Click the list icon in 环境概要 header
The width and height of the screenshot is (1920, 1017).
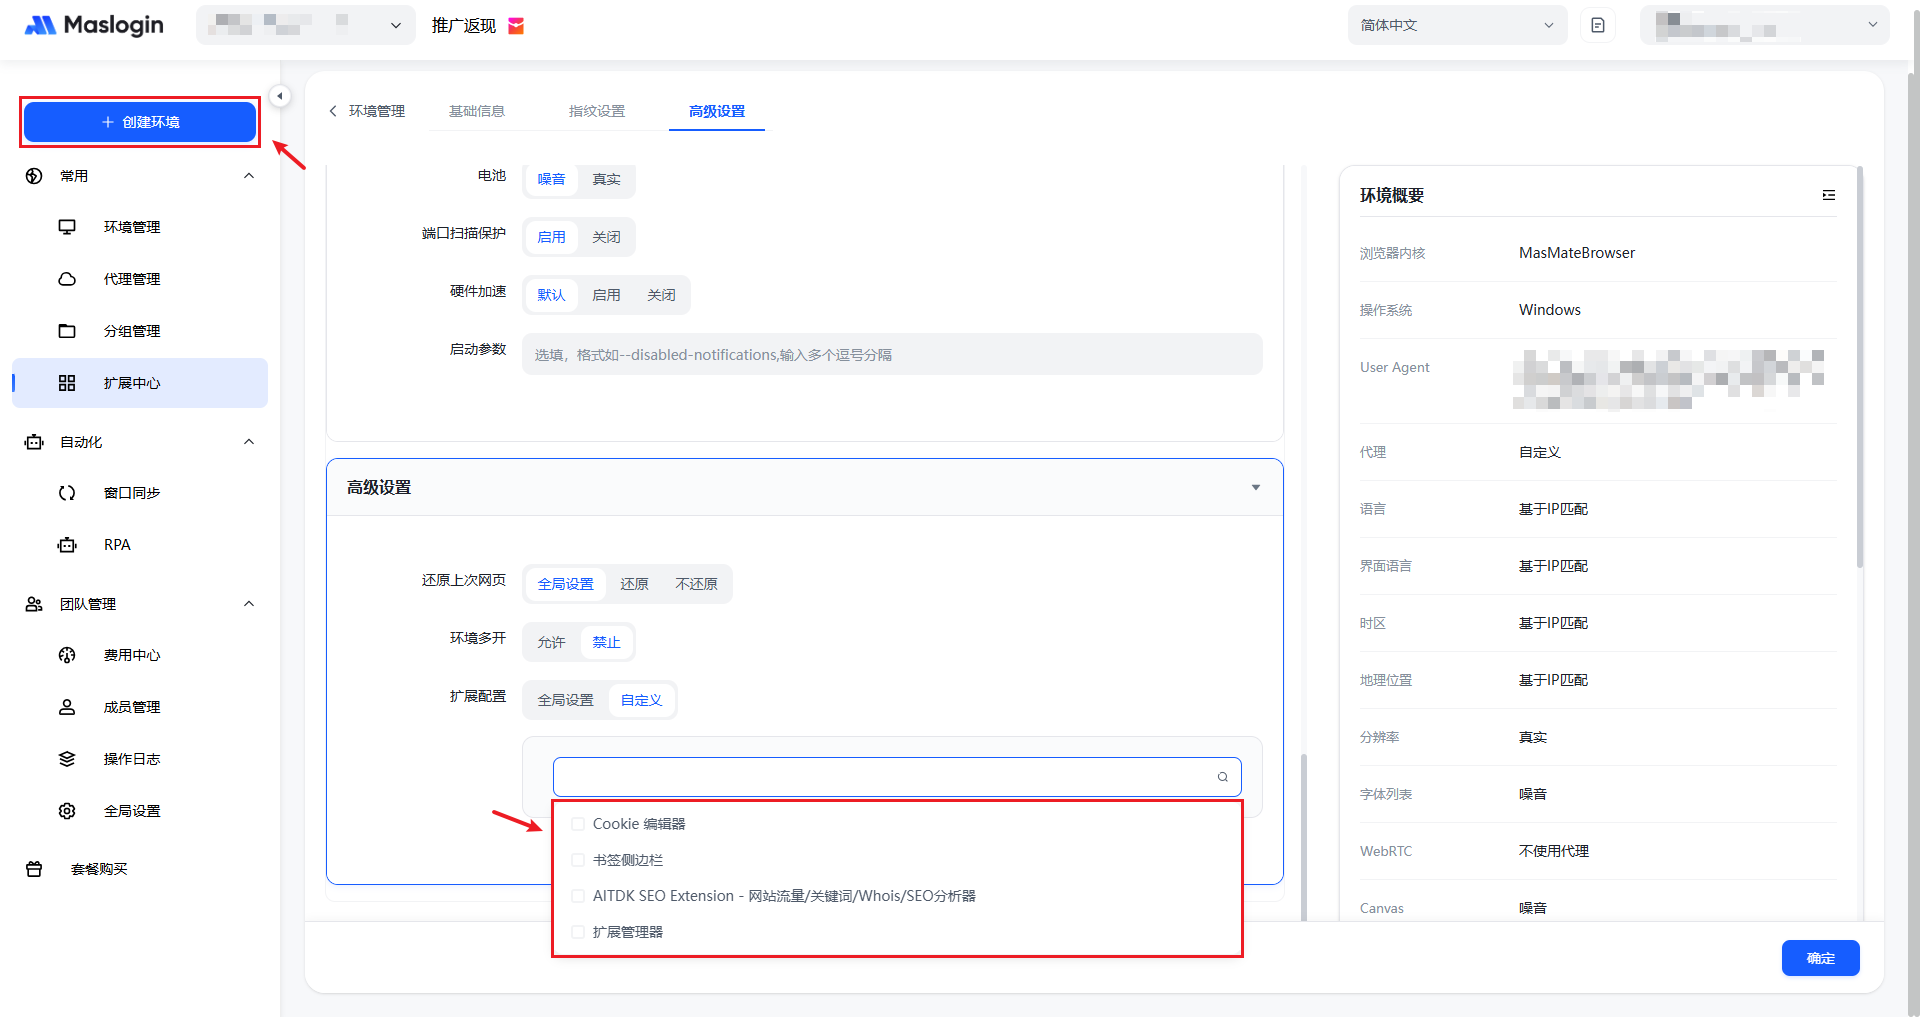[1828, 195]
